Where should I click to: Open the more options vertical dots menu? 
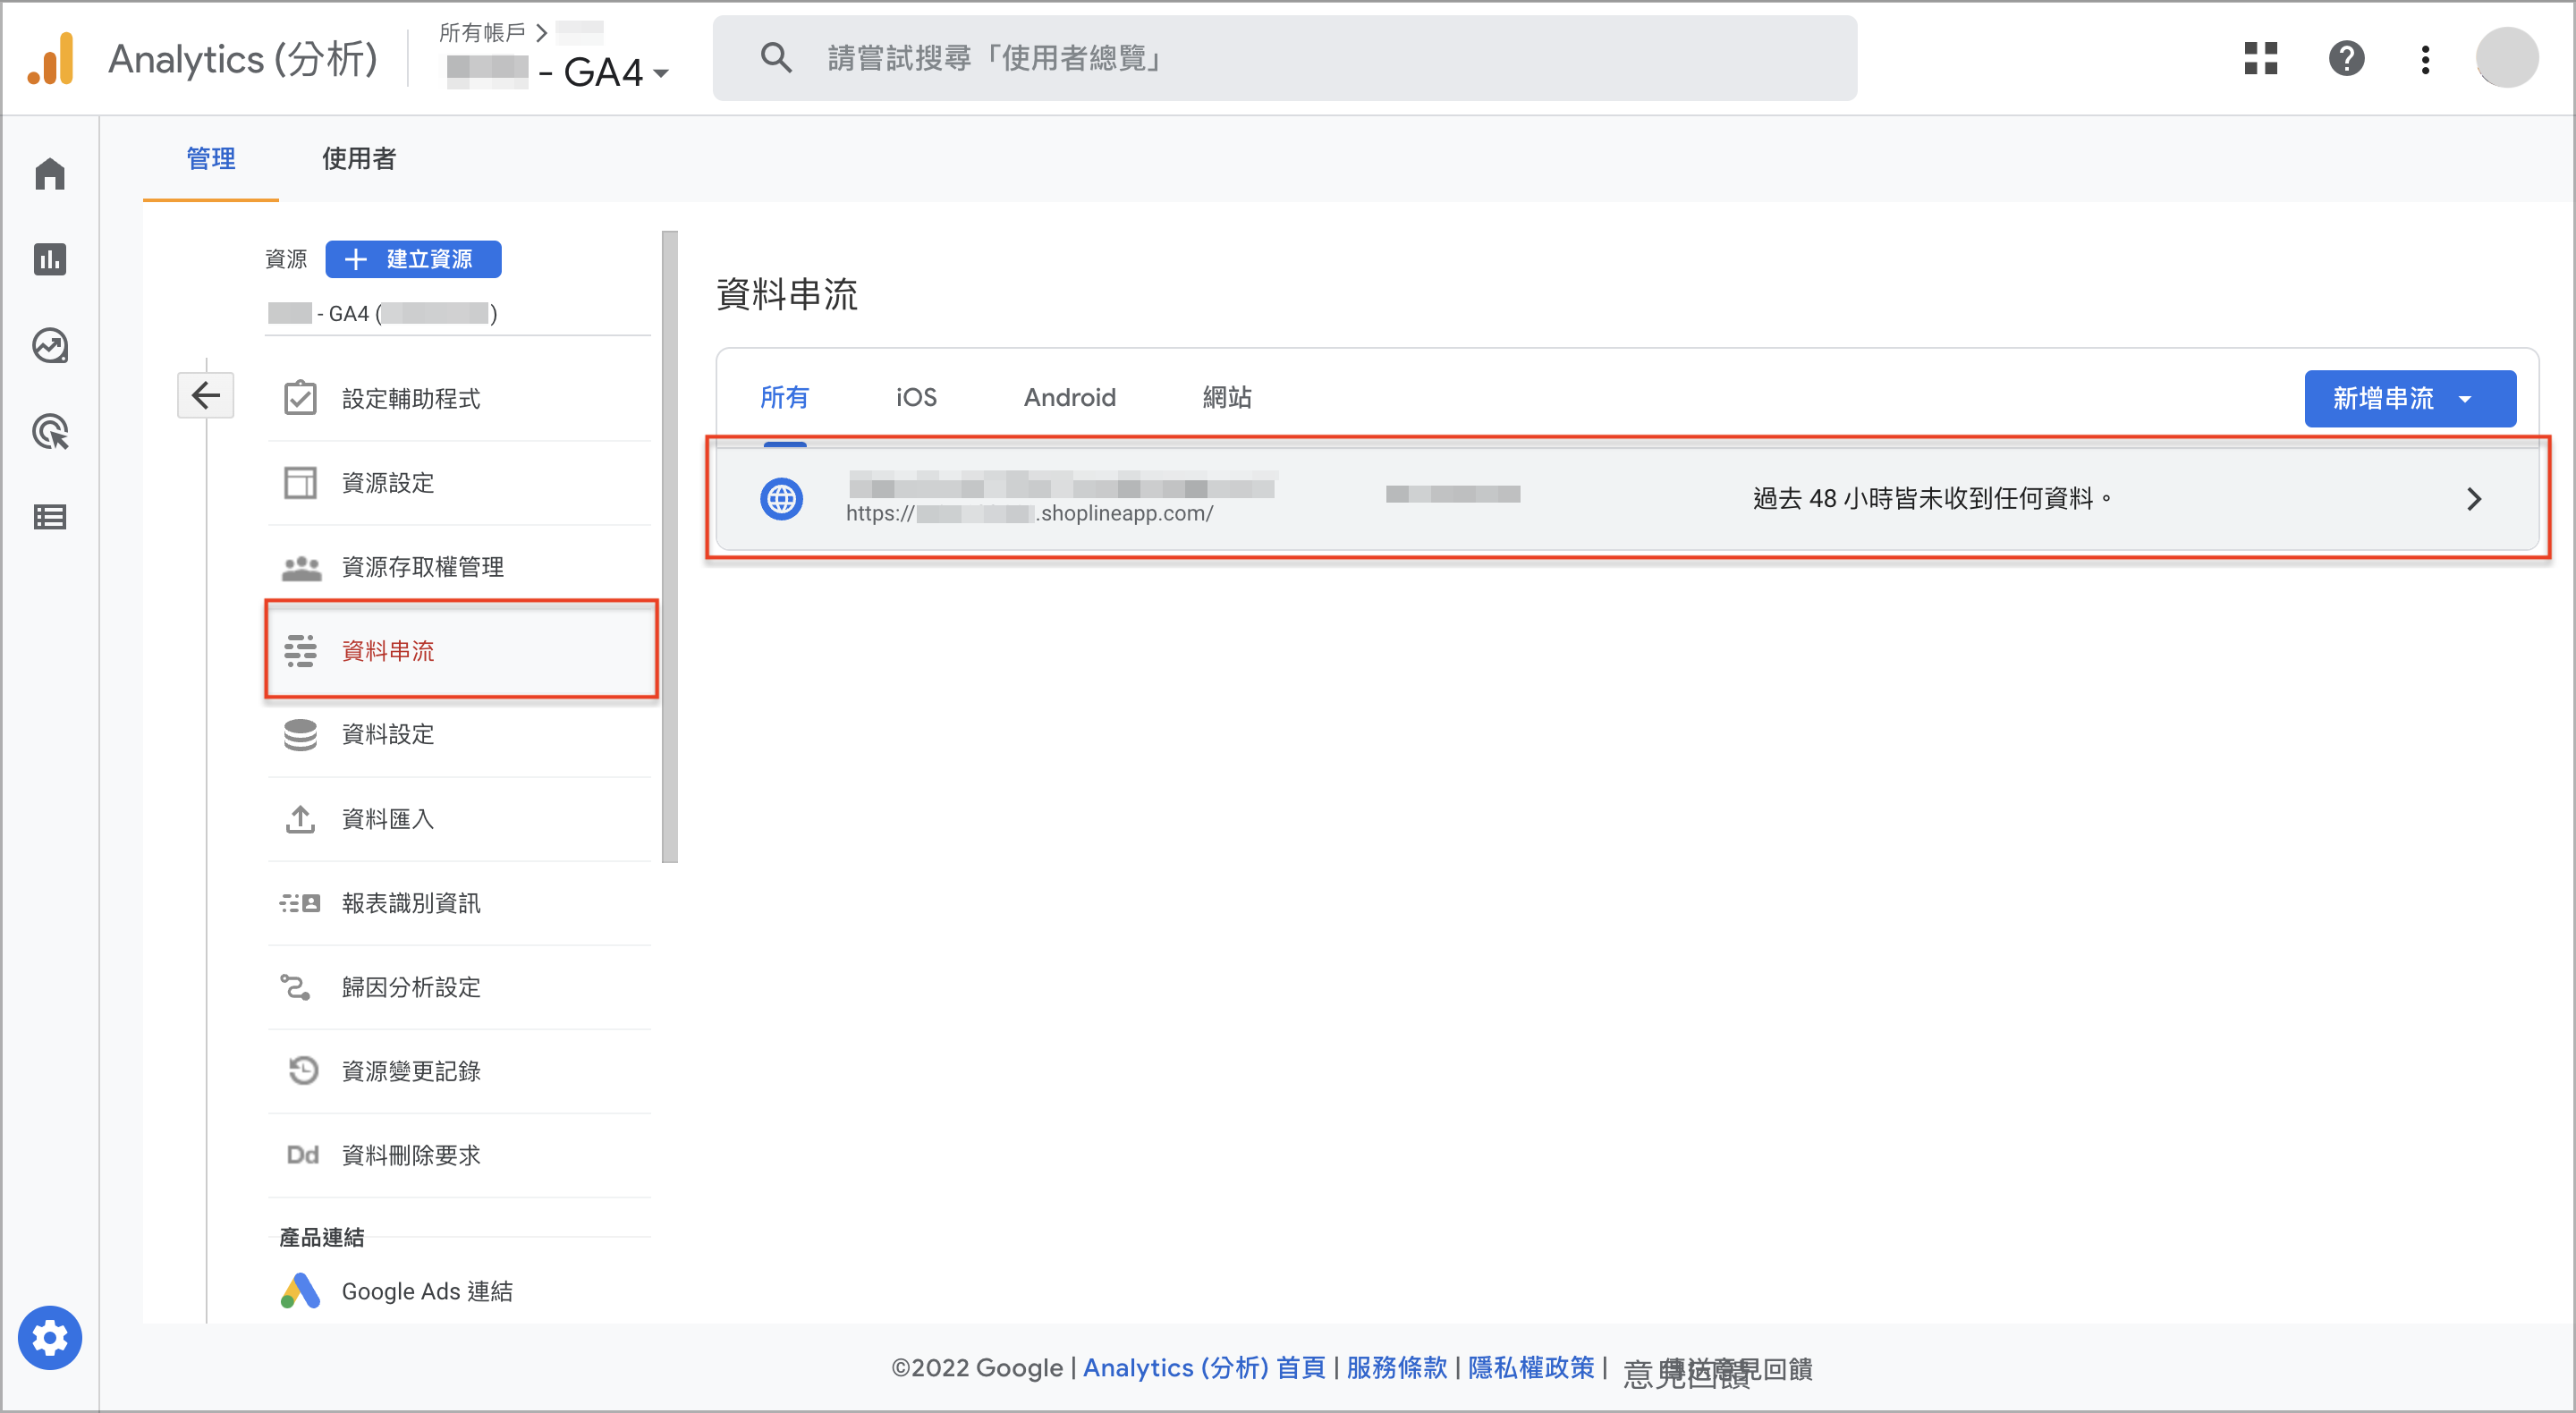pos(2425,59)
